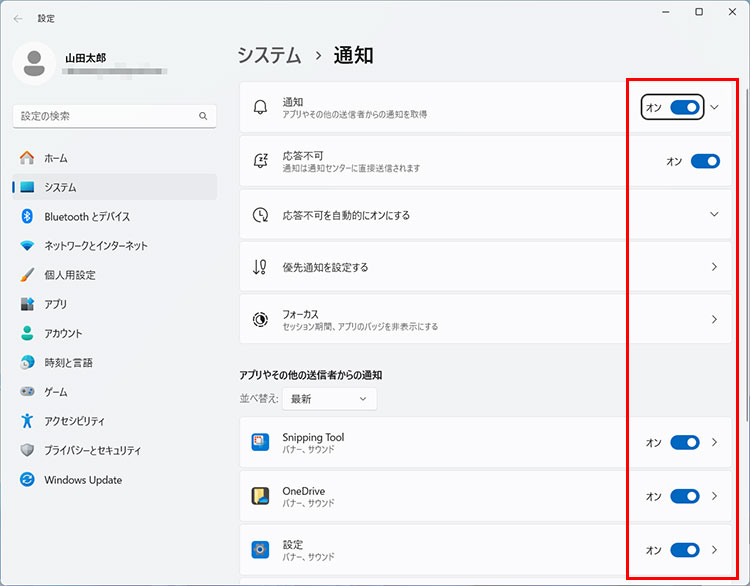
Task: Click the search magnifier icon
Action: tap(203, 116)
